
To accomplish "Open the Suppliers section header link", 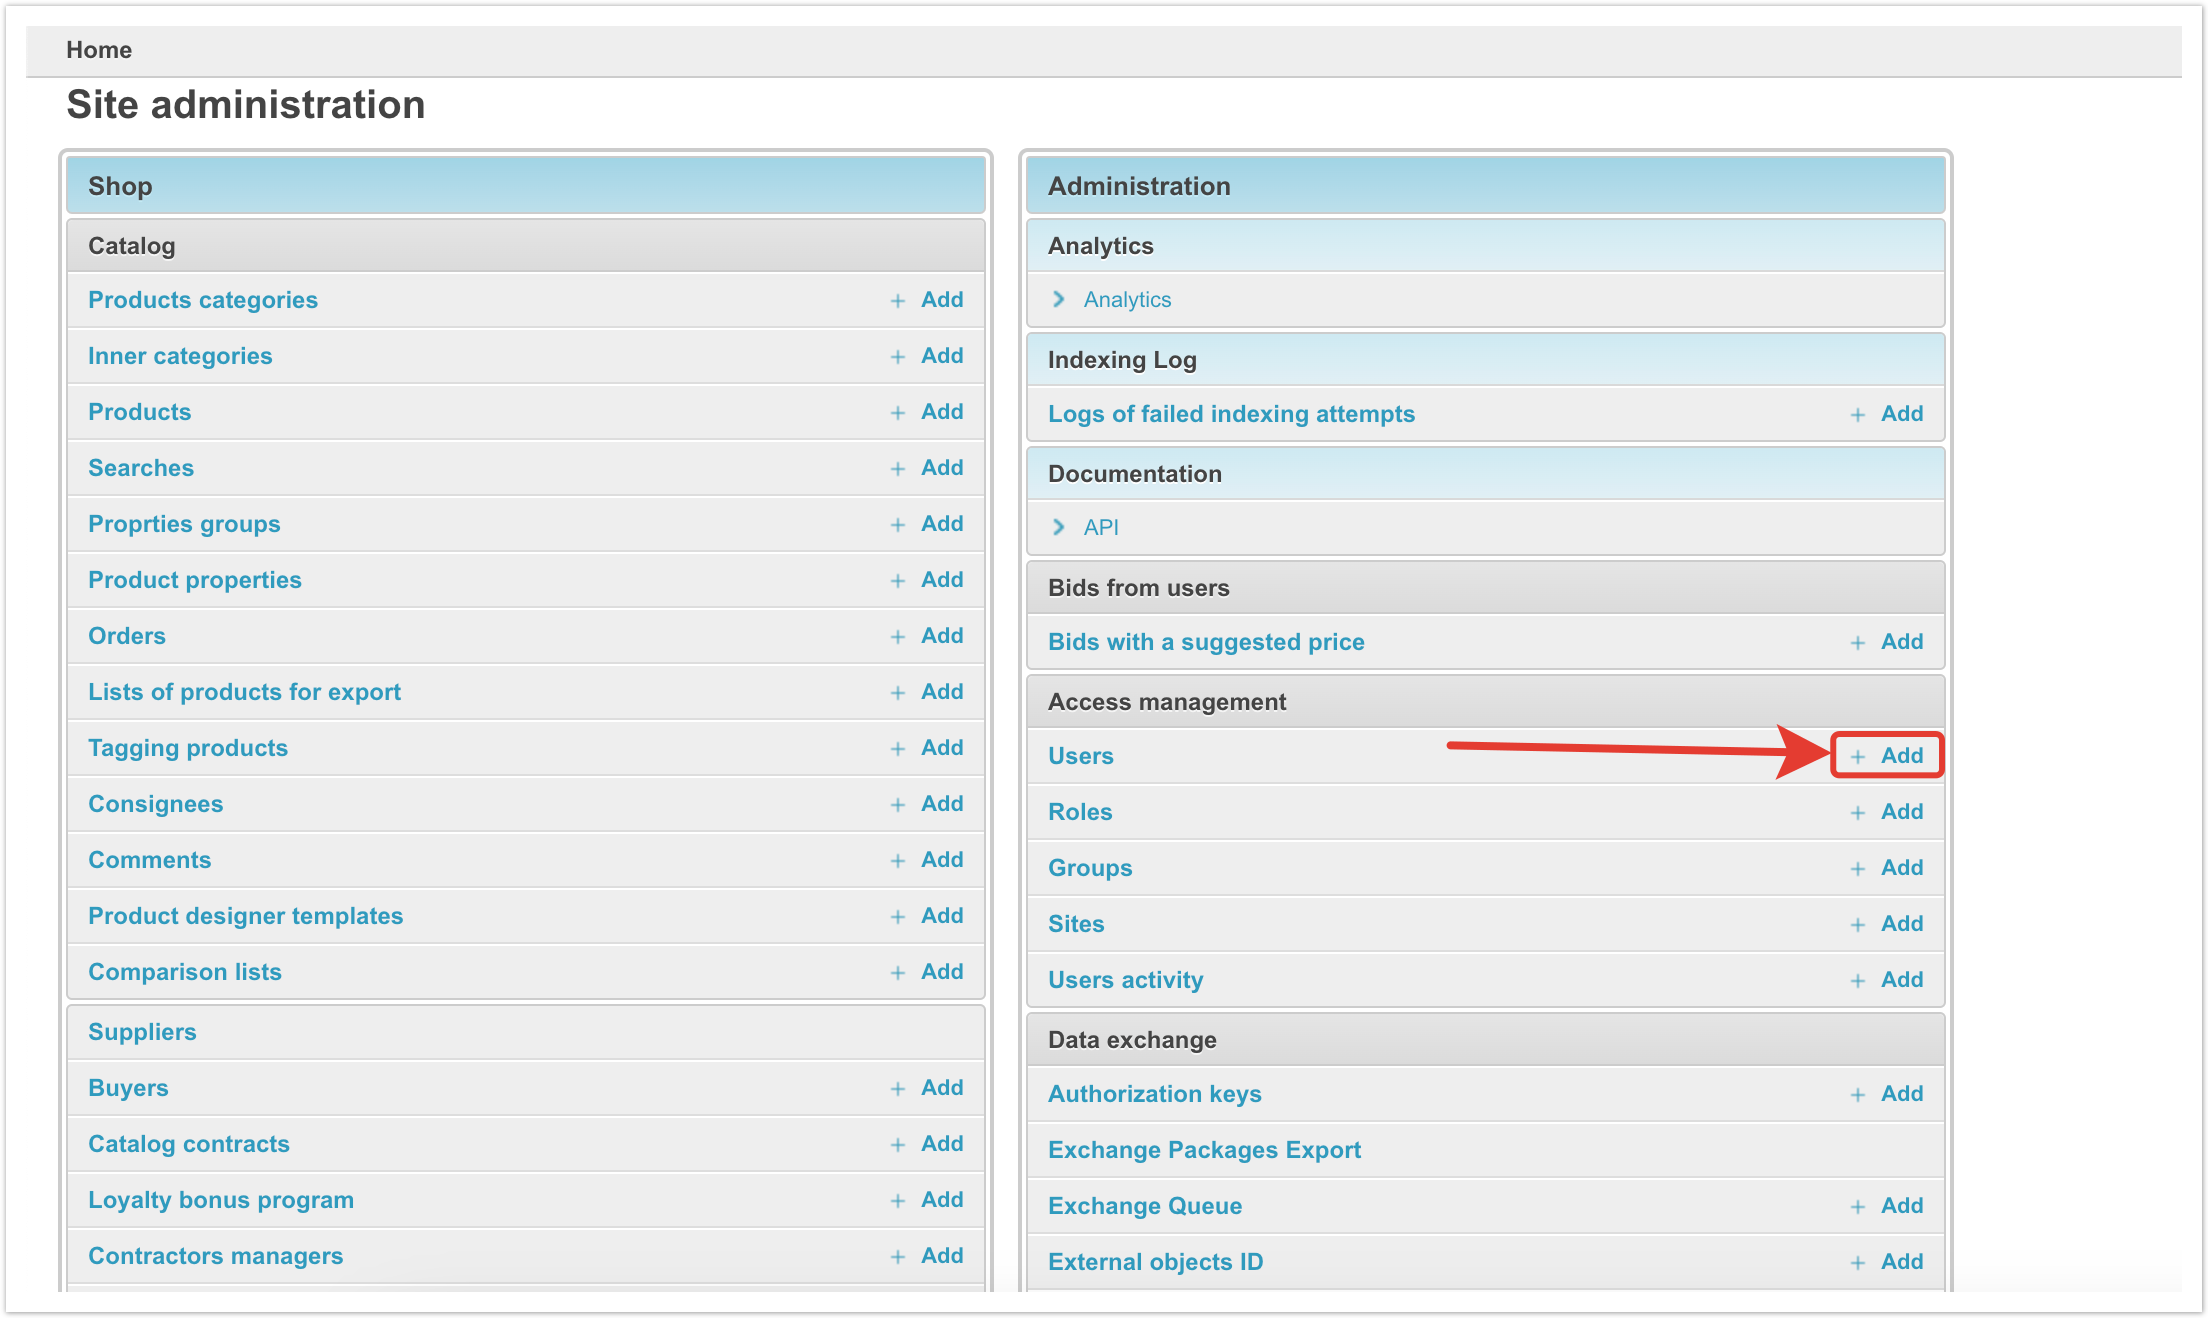I will click(x=142, y=1032).
